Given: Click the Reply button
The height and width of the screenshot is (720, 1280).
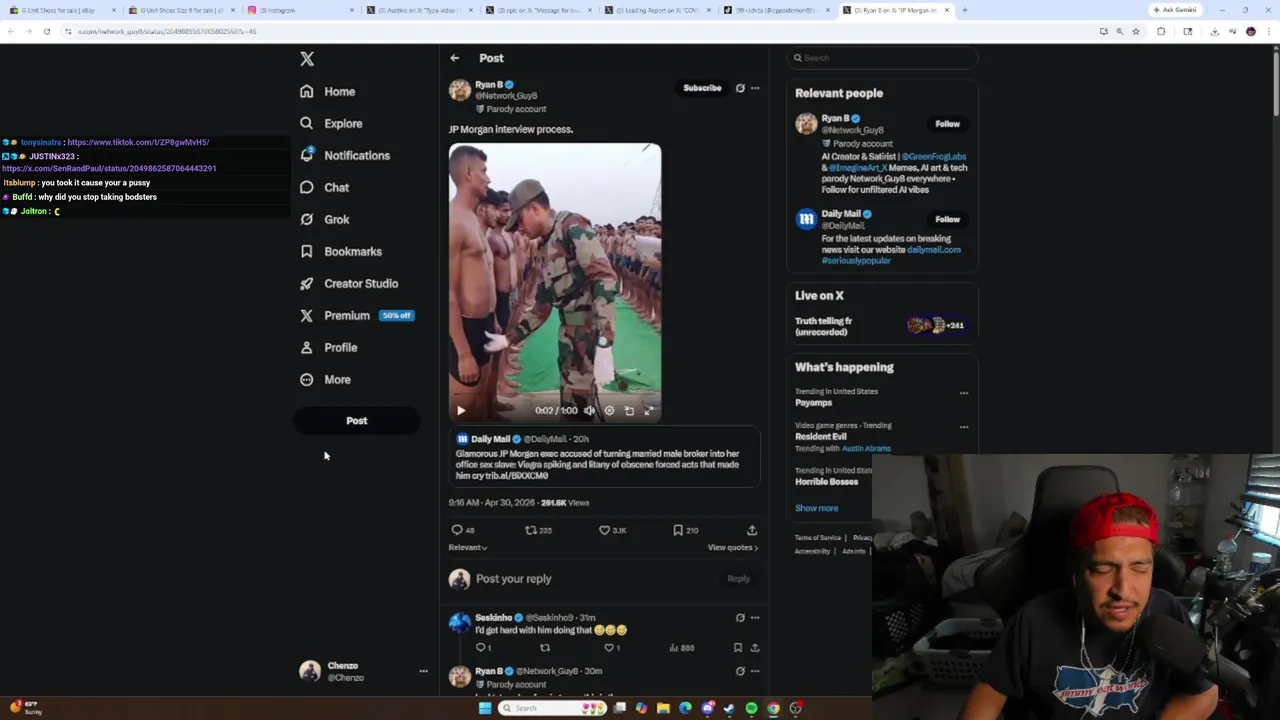Looking at the screenshot, I should (738, 579).
